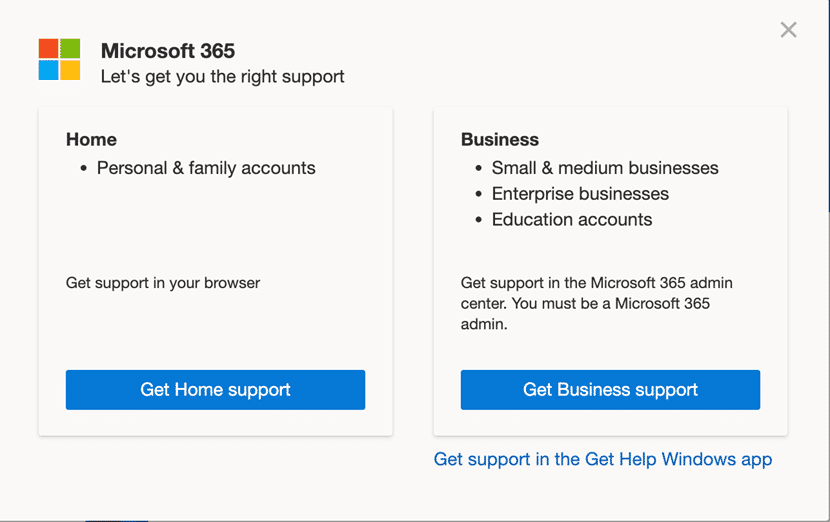The image size is (830, 522).
Task: Open the Get Help Windows app link
Action: pos(603,459)
